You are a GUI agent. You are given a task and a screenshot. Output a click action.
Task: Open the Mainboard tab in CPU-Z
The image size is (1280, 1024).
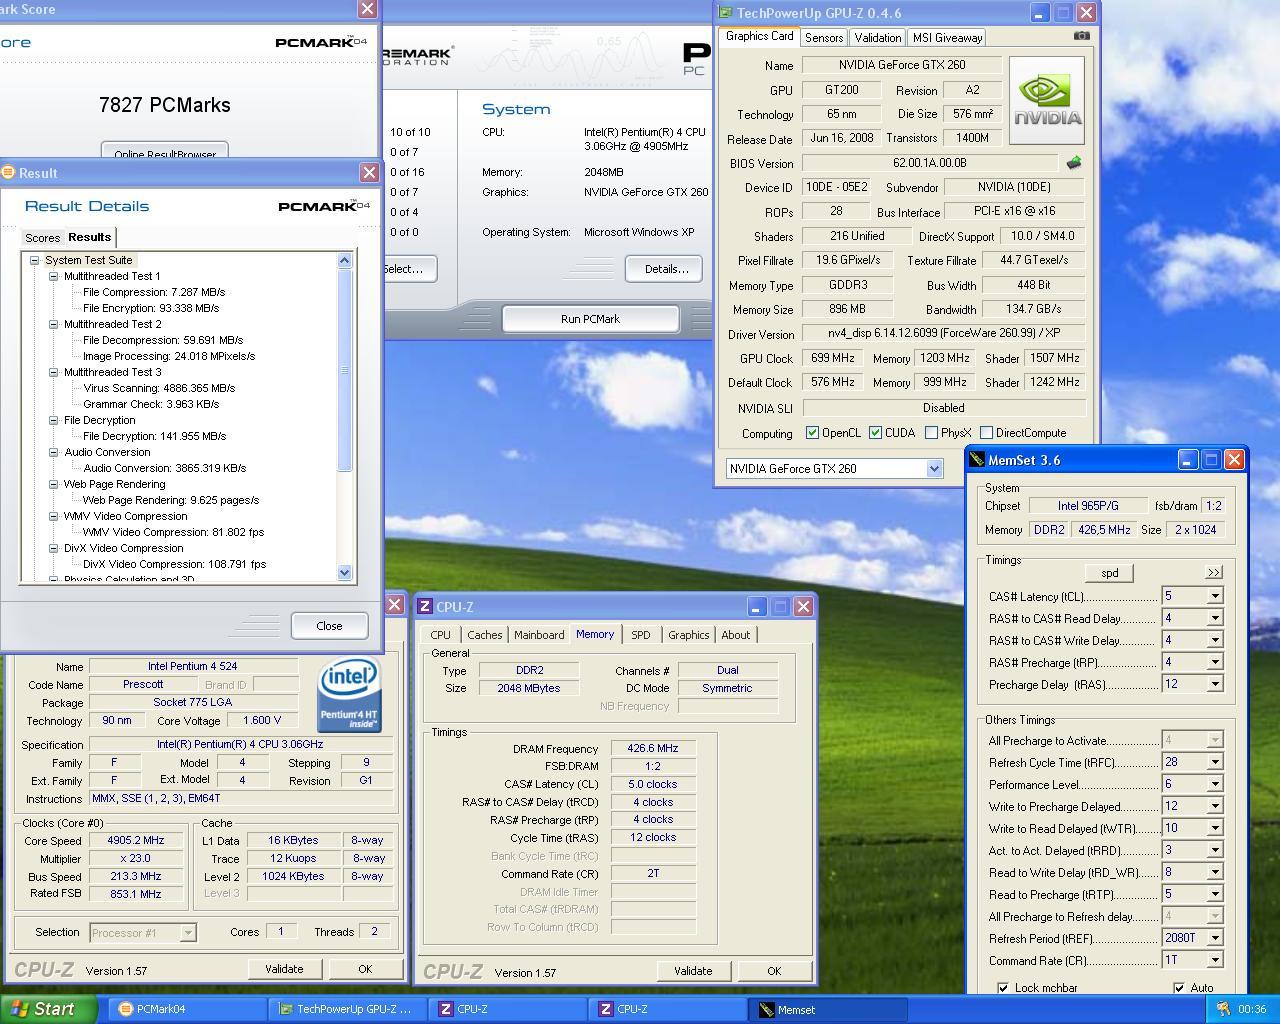click(x=539, y=635)
